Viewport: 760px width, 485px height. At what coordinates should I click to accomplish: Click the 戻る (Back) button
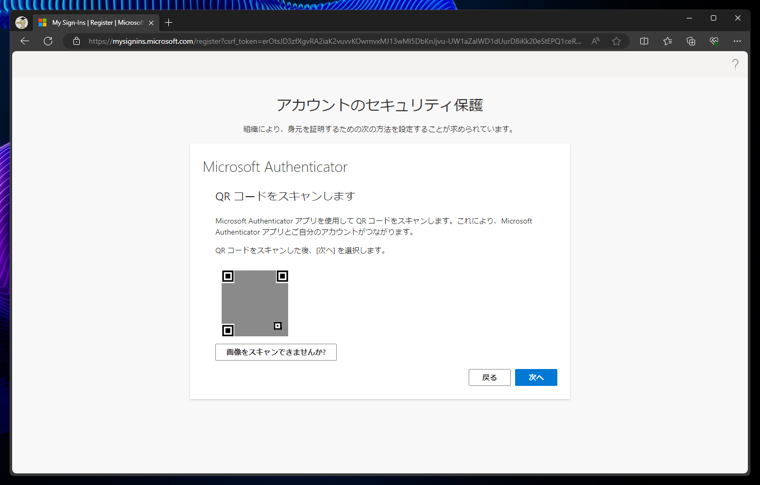point(490,377)
